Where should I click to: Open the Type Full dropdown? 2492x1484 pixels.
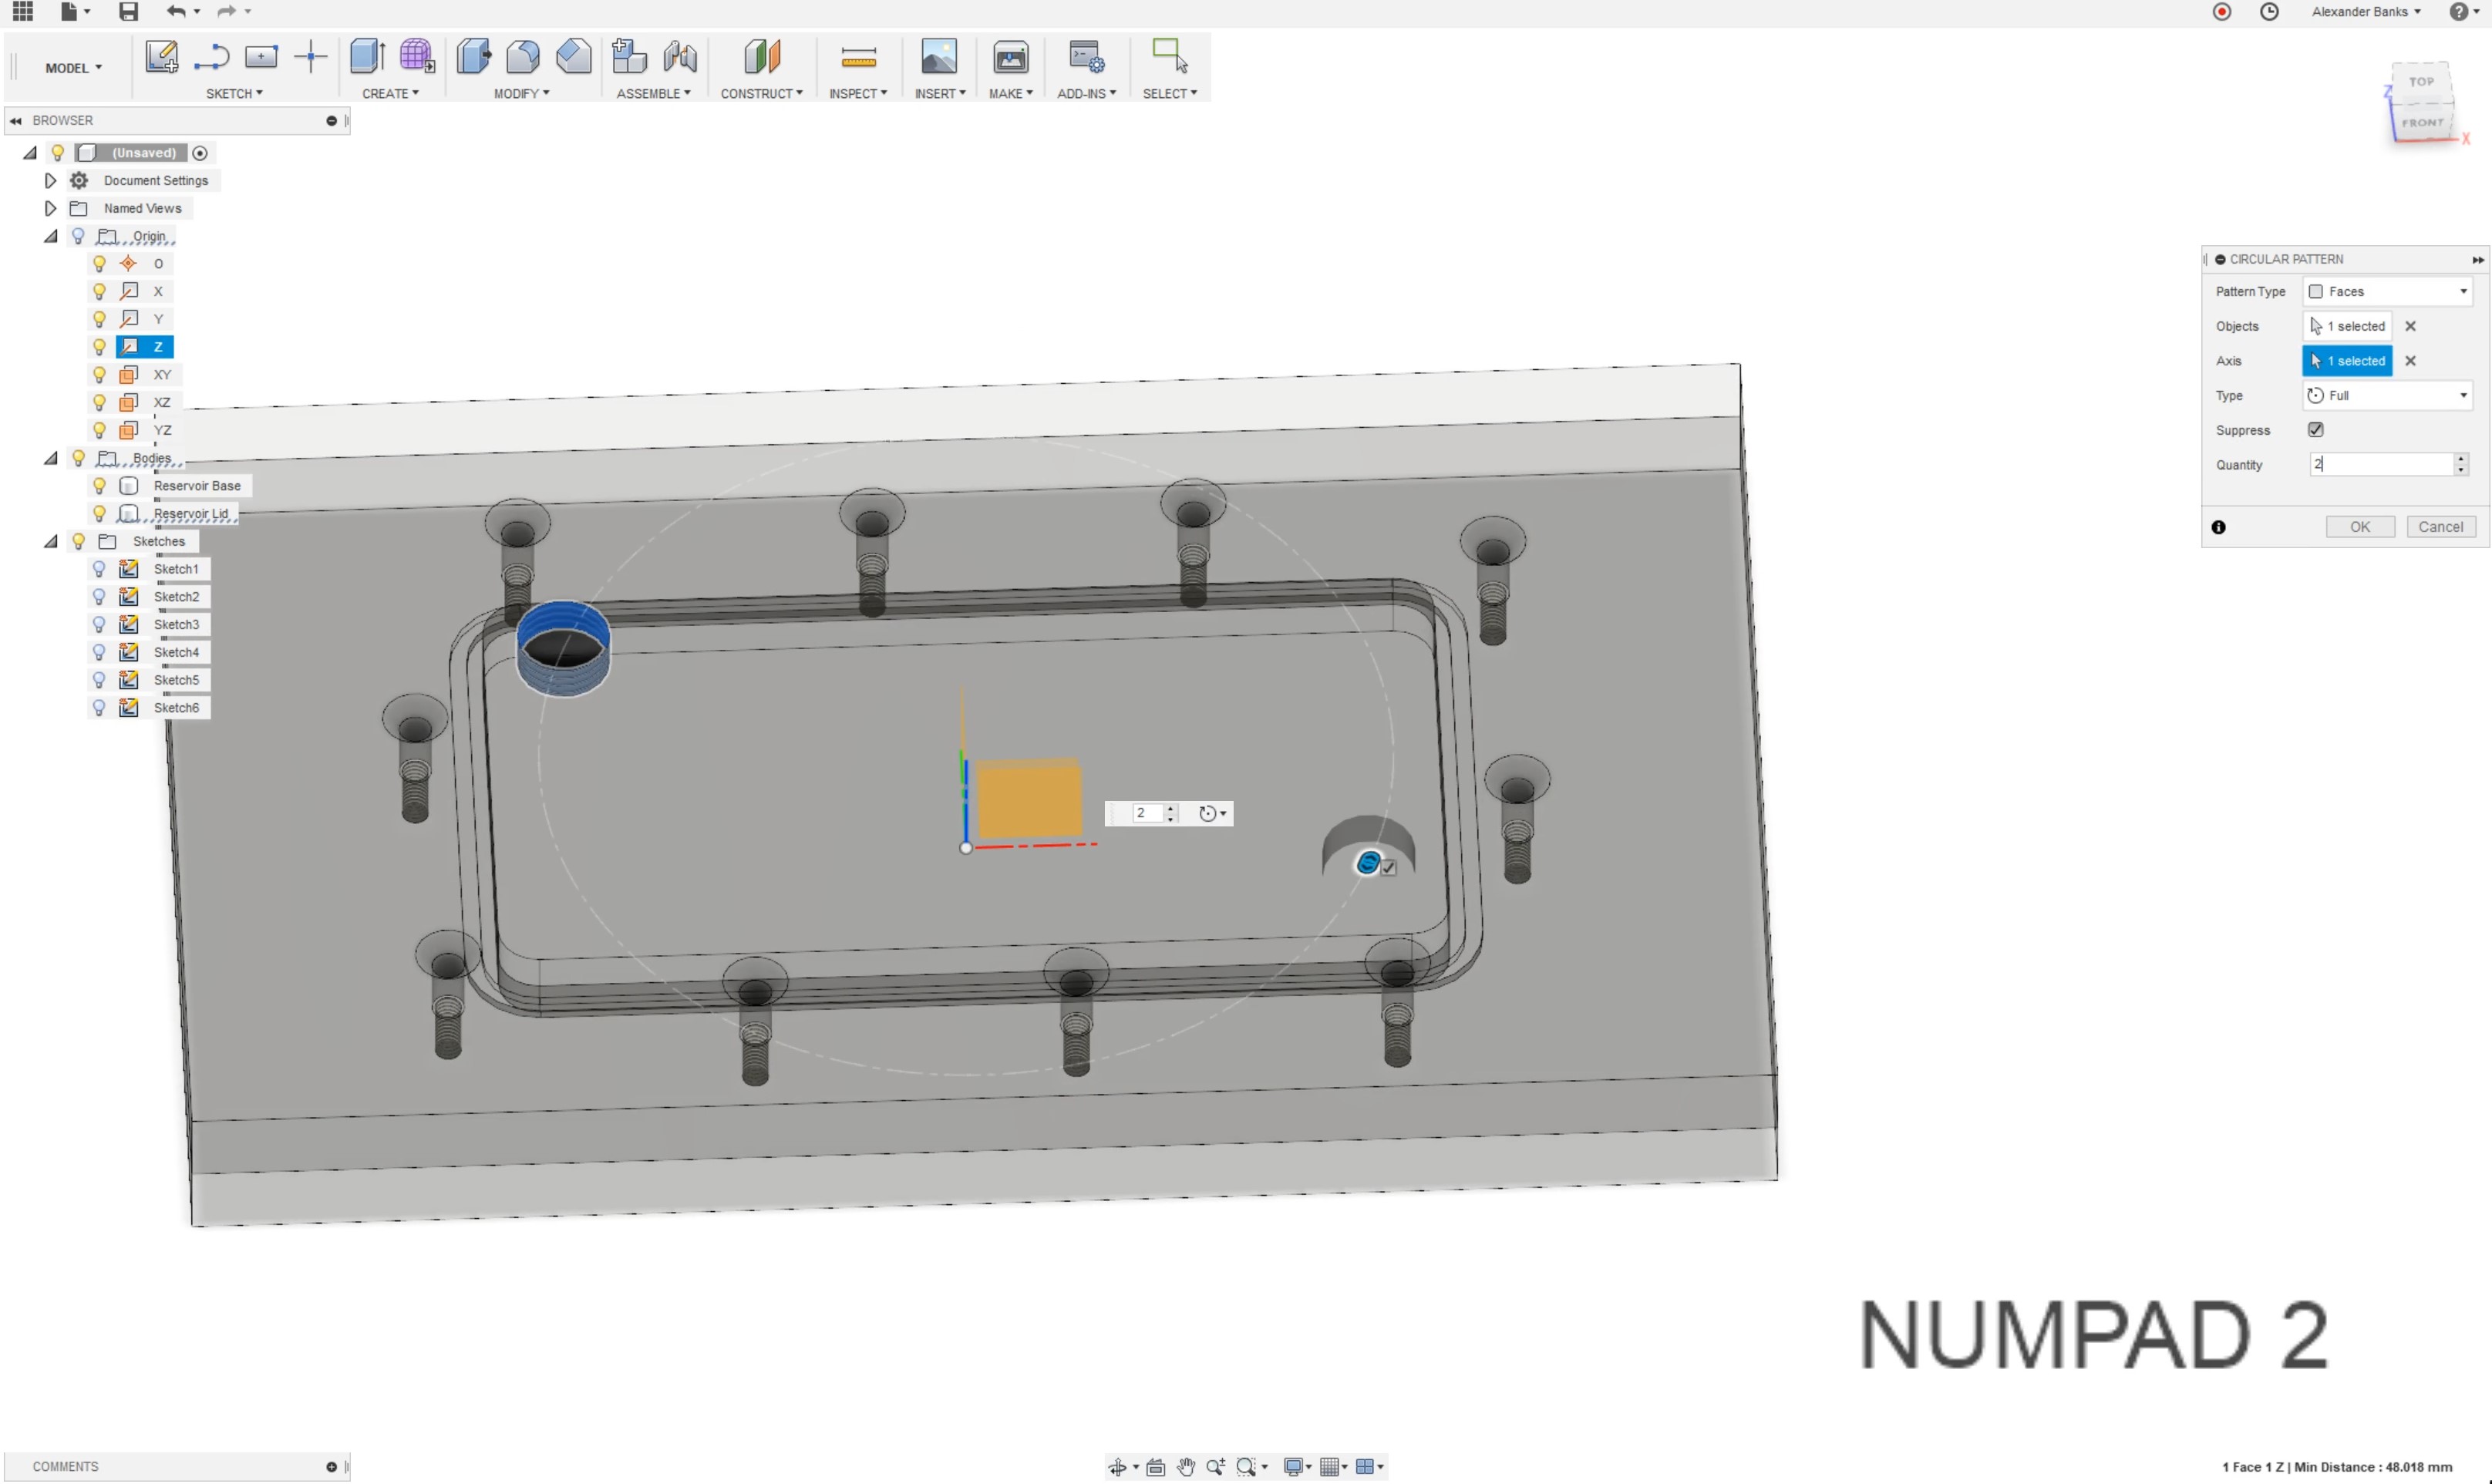pyautogui.click(x=2386, y=396)
